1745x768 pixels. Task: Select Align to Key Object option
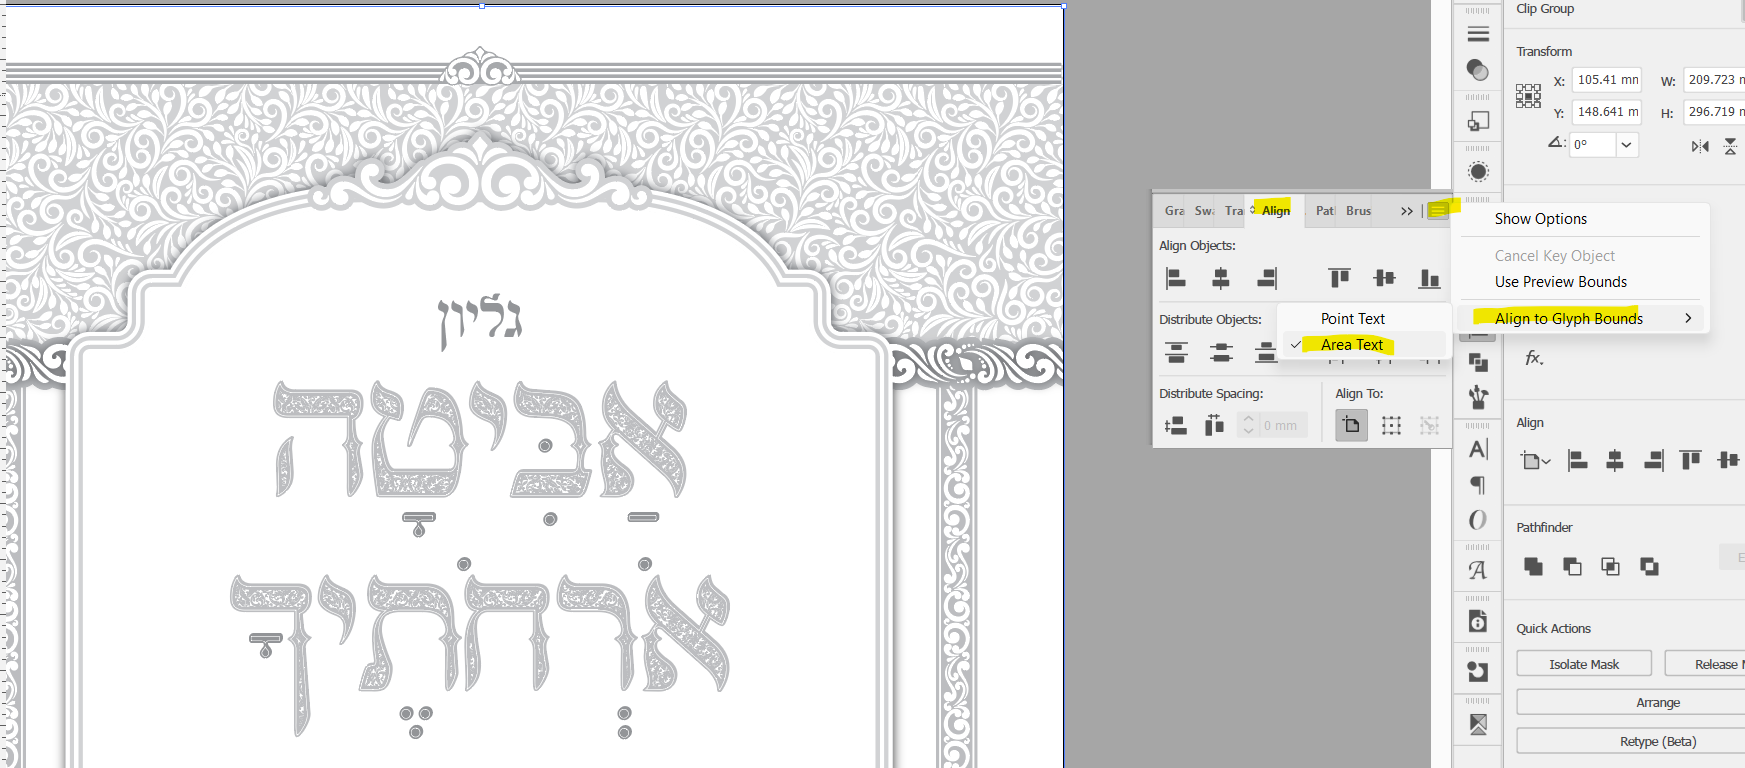coord(1430,426)
